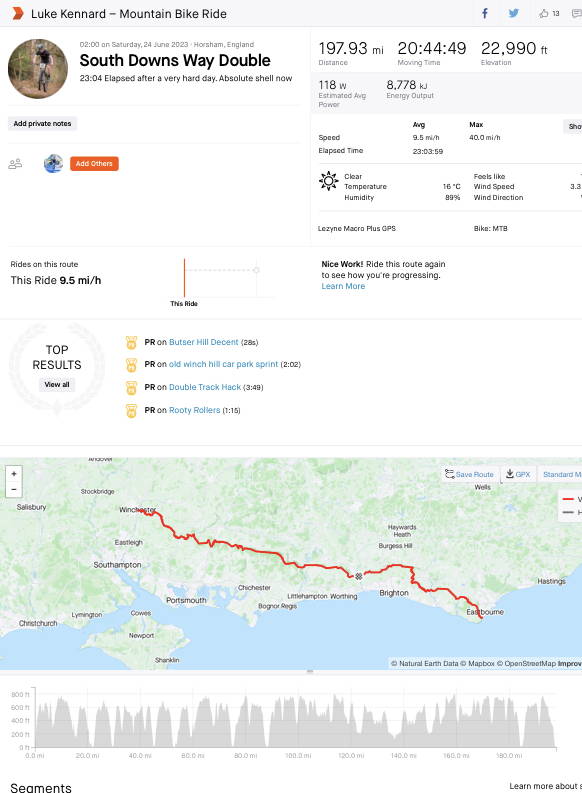The image size is (582, 793).
Task: Download route with GPX icon
Action: click(518, 474)
